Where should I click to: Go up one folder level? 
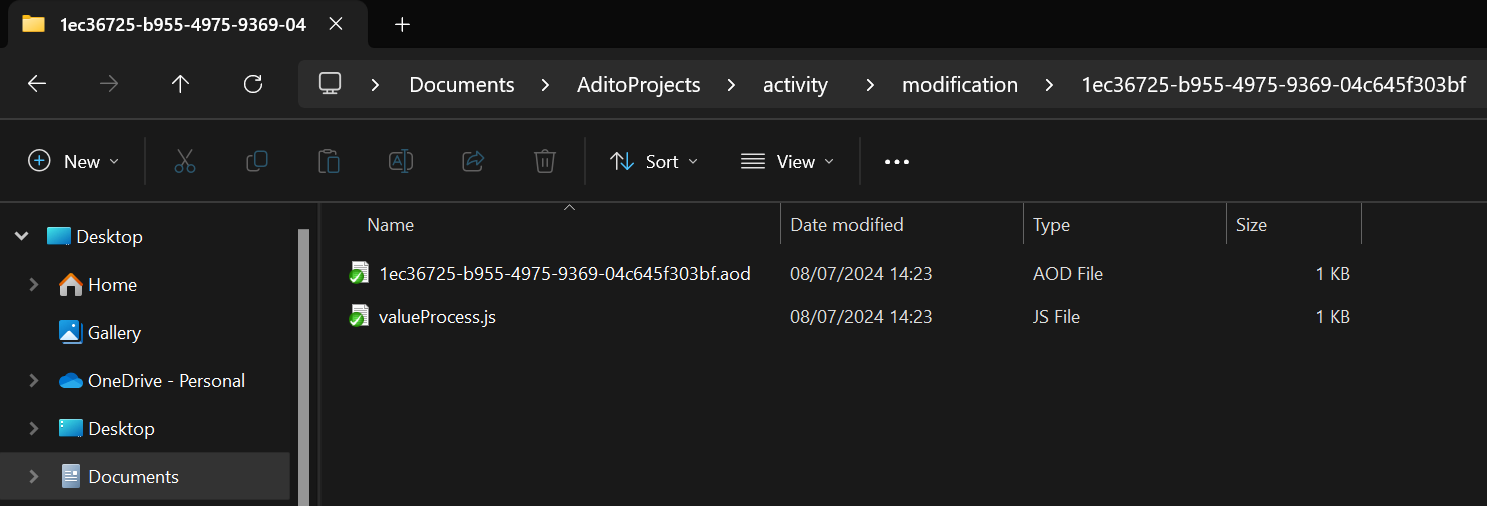tap(181, 84)
